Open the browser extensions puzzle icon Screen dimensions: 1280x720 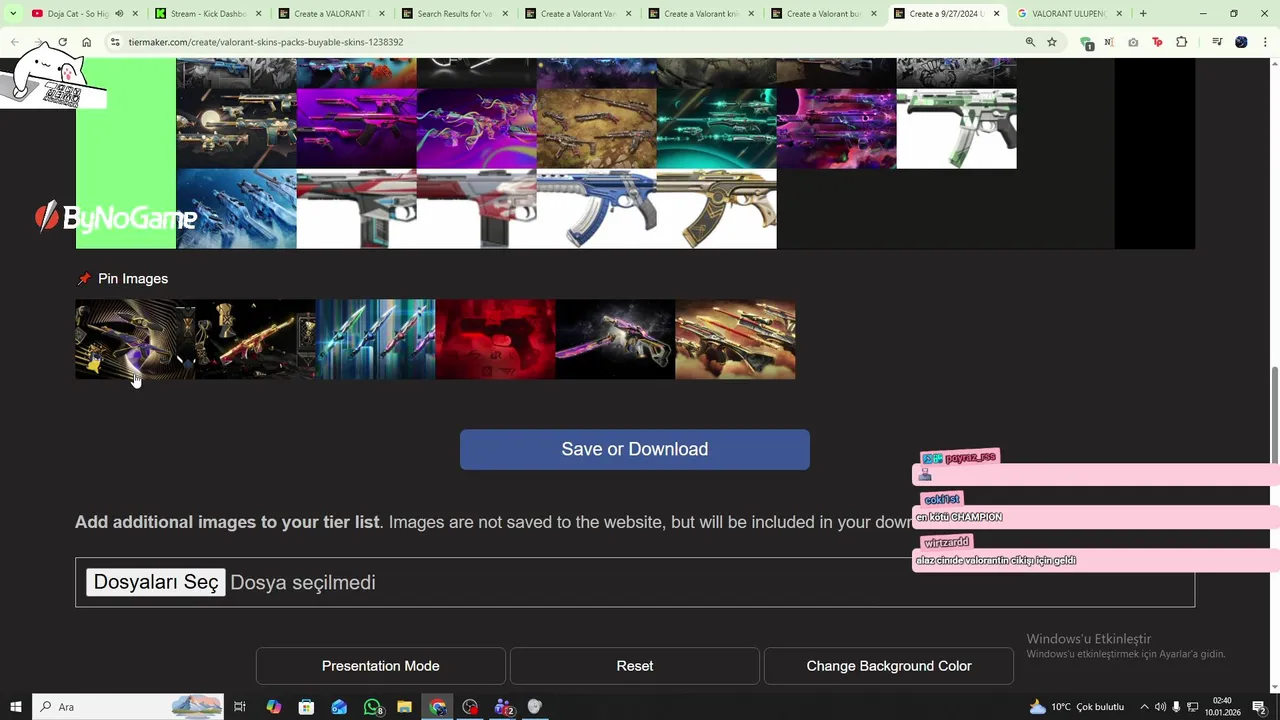[1182, 42]
